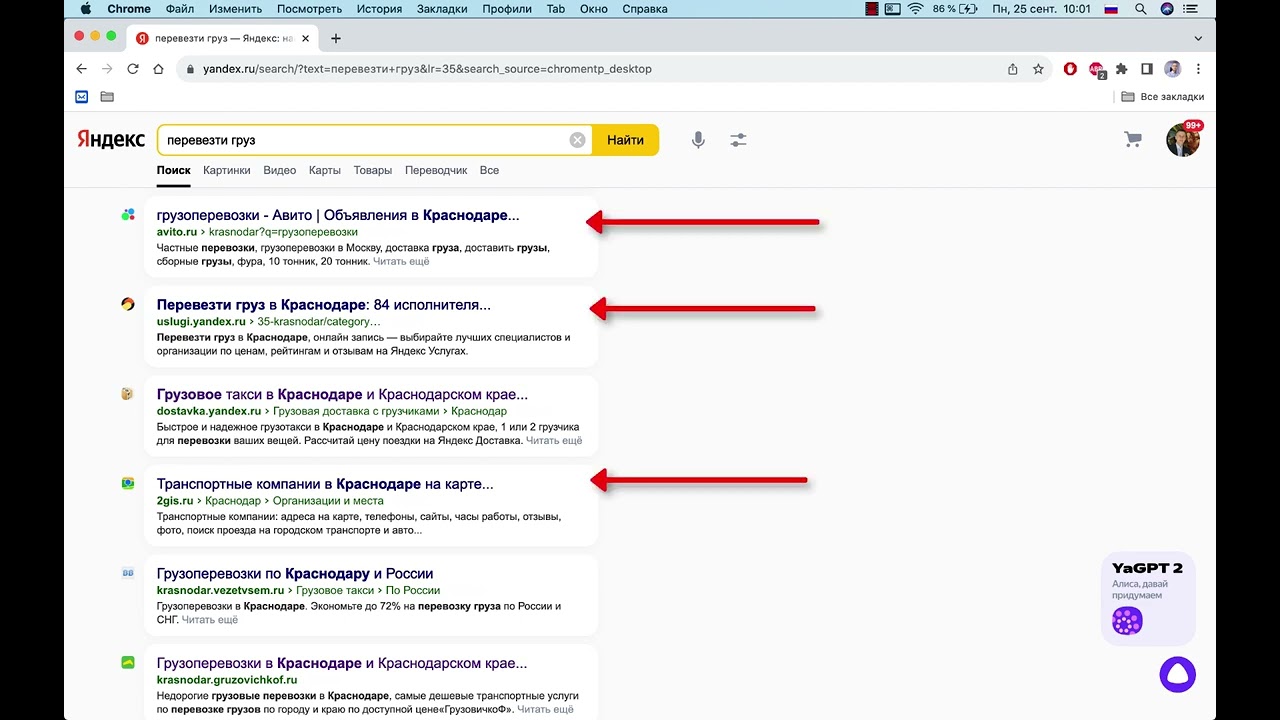Open the bookmarks bar folder icon
Screen dimensions: 1280x720
[107, 97]
